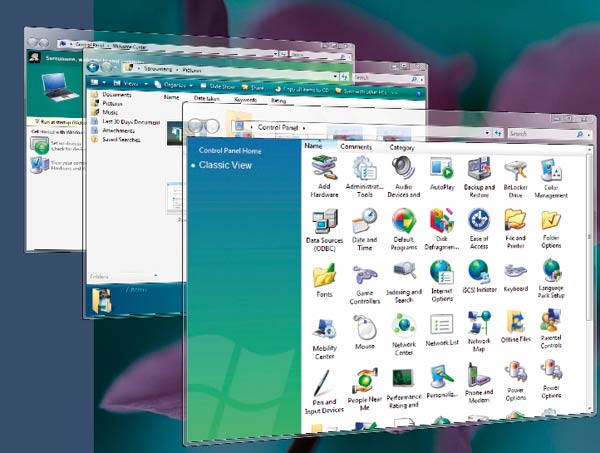Expand the Folders pane in Pictures window

[156, 275]
